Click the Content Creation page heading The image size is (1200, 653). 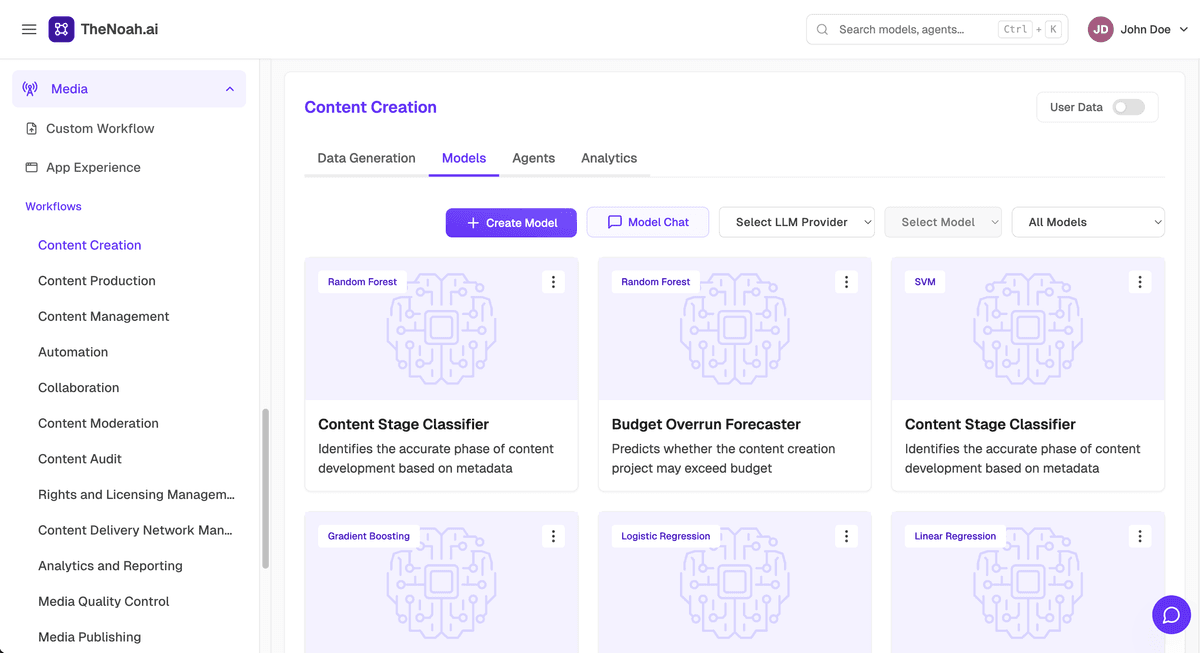[370, 107]
